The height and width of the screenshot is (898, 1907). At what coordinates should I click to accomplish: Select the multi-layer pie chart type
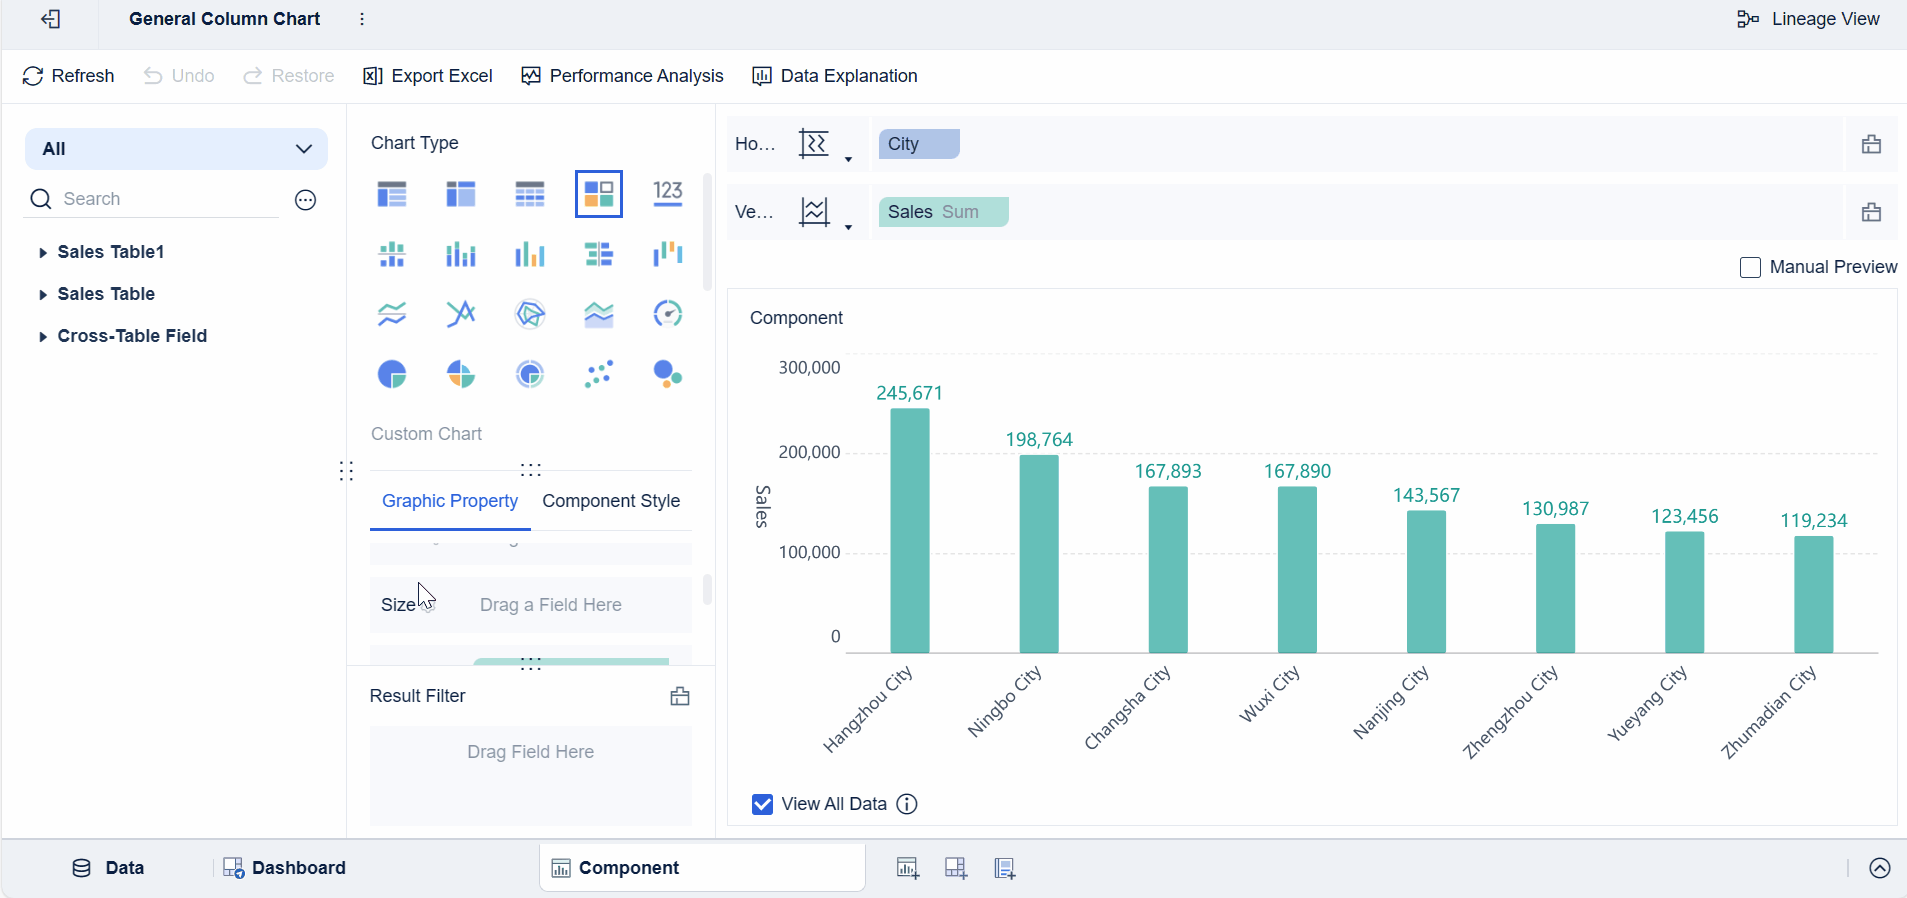coord(530,374)
